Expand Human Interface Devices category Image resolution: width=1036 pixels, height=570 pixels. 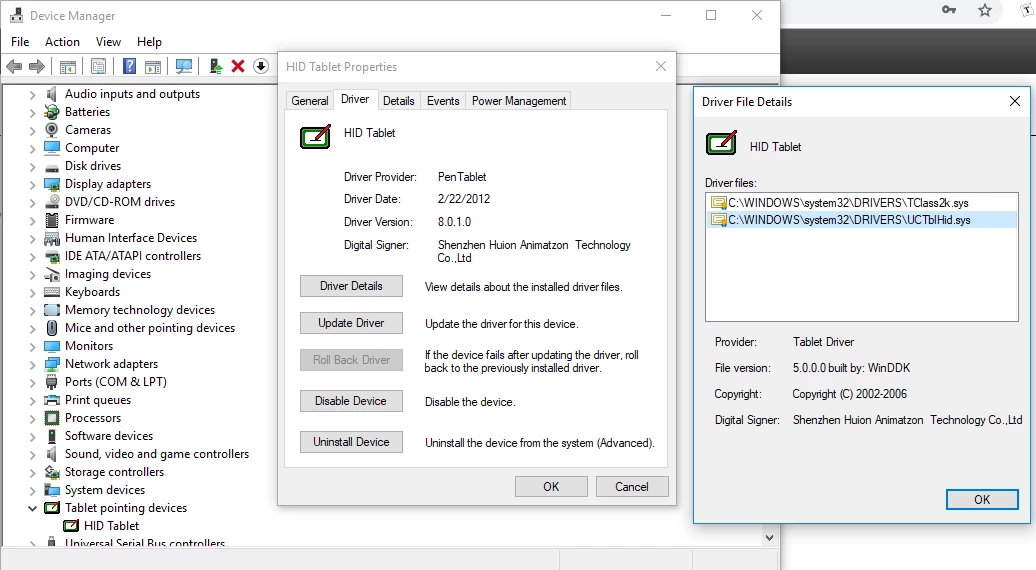click(32, 238)
